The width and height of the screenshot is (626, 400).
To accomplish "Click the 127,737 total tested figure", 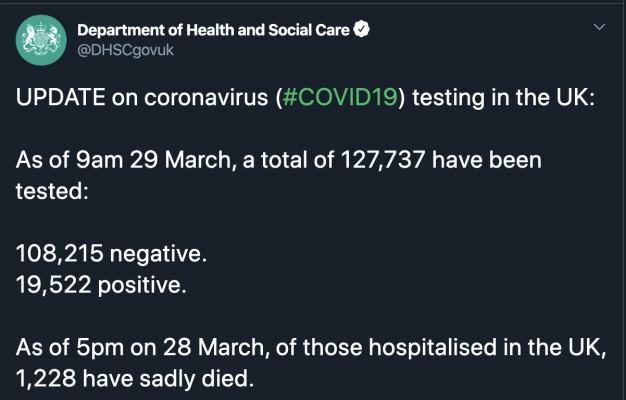I will coord(382,160).
